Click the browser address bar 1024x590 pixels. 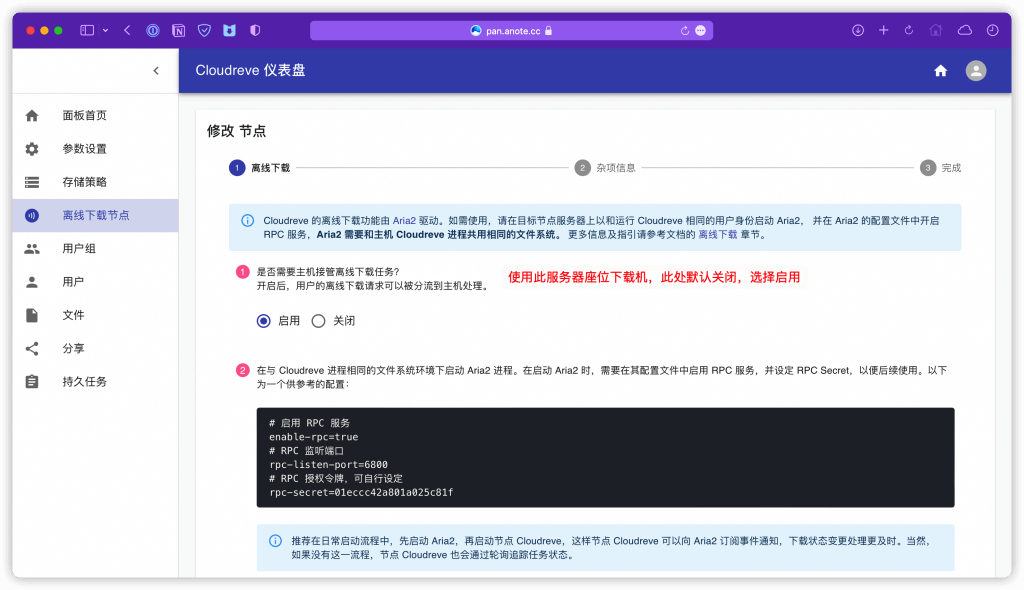click(x=512, y=30)
